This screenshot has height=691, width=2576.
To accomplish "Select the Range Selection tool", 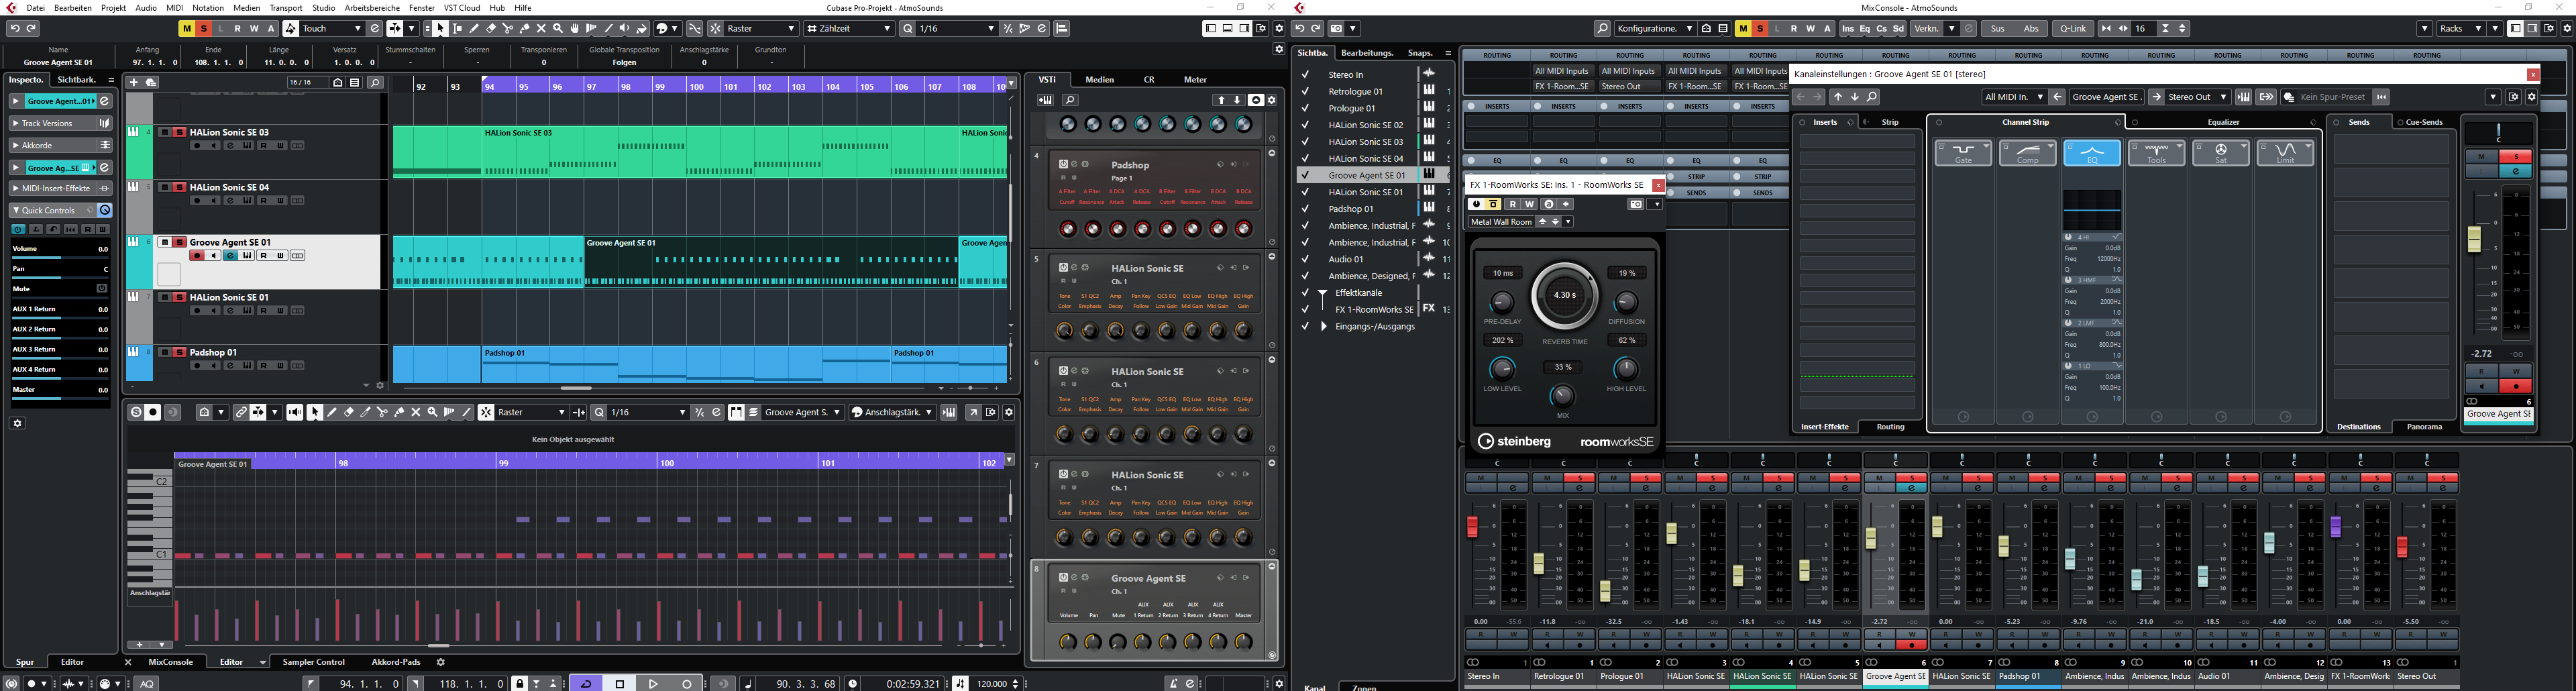I will [457, 29].
